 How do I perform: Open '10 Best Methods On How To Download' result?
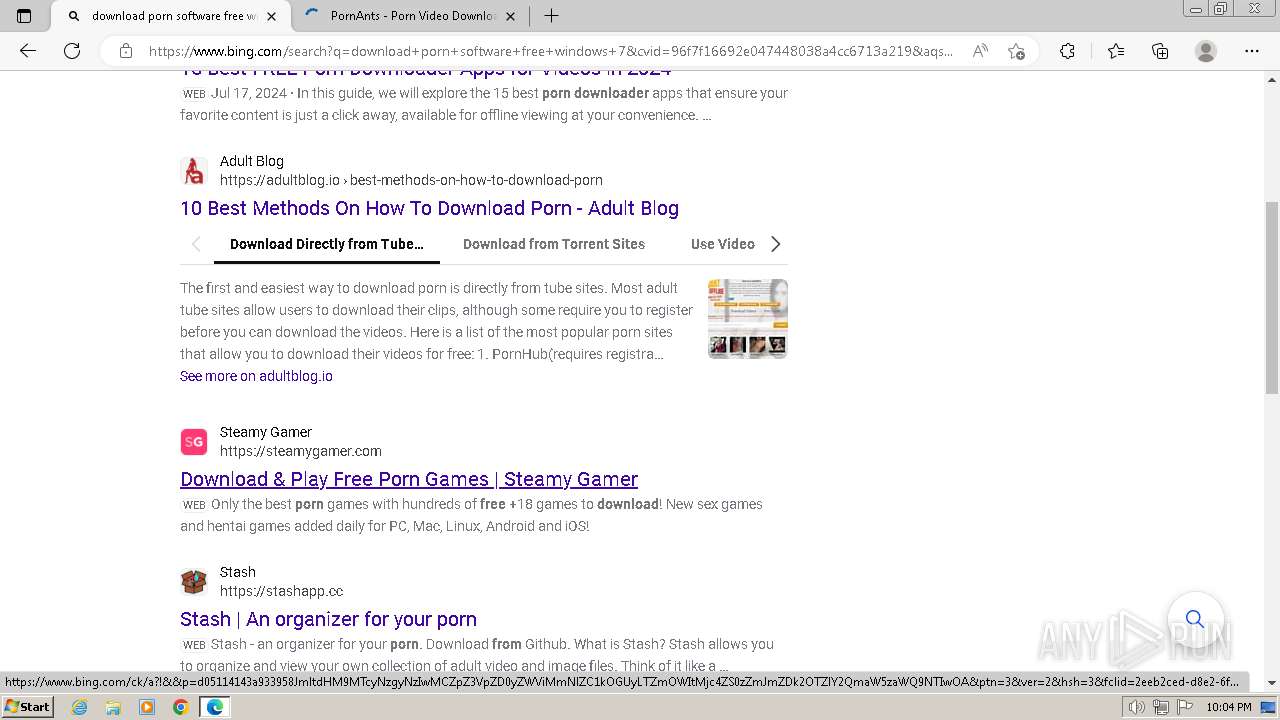429,208
